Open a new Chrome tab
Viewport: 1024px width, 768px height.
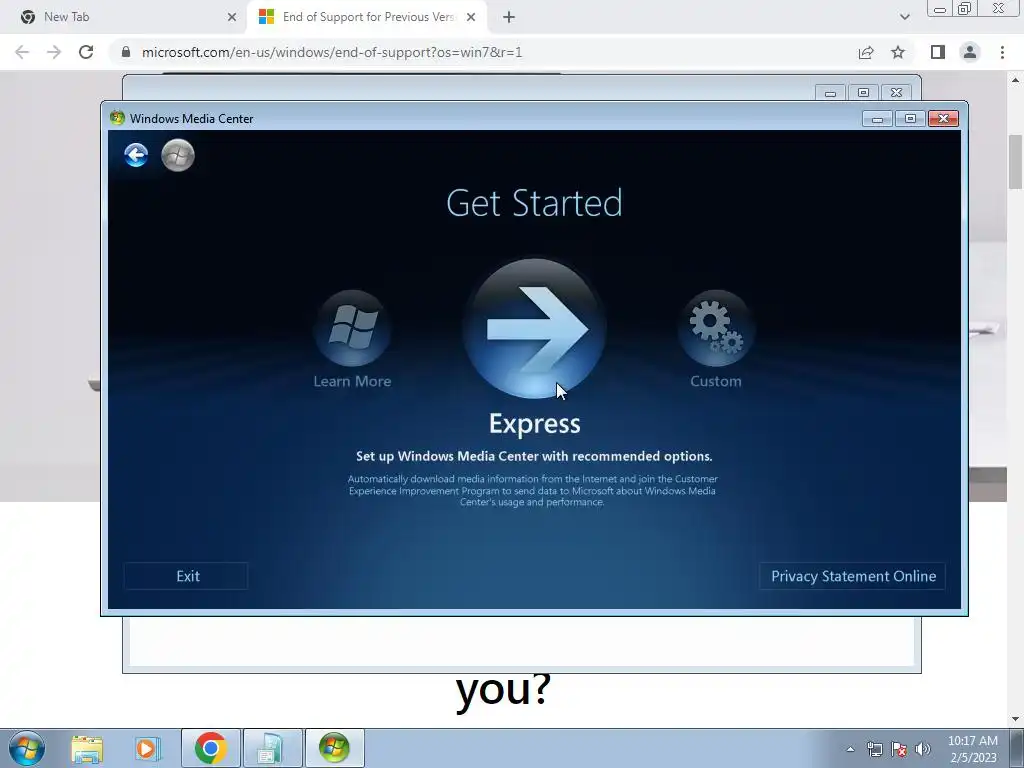(x=509, y=17)
